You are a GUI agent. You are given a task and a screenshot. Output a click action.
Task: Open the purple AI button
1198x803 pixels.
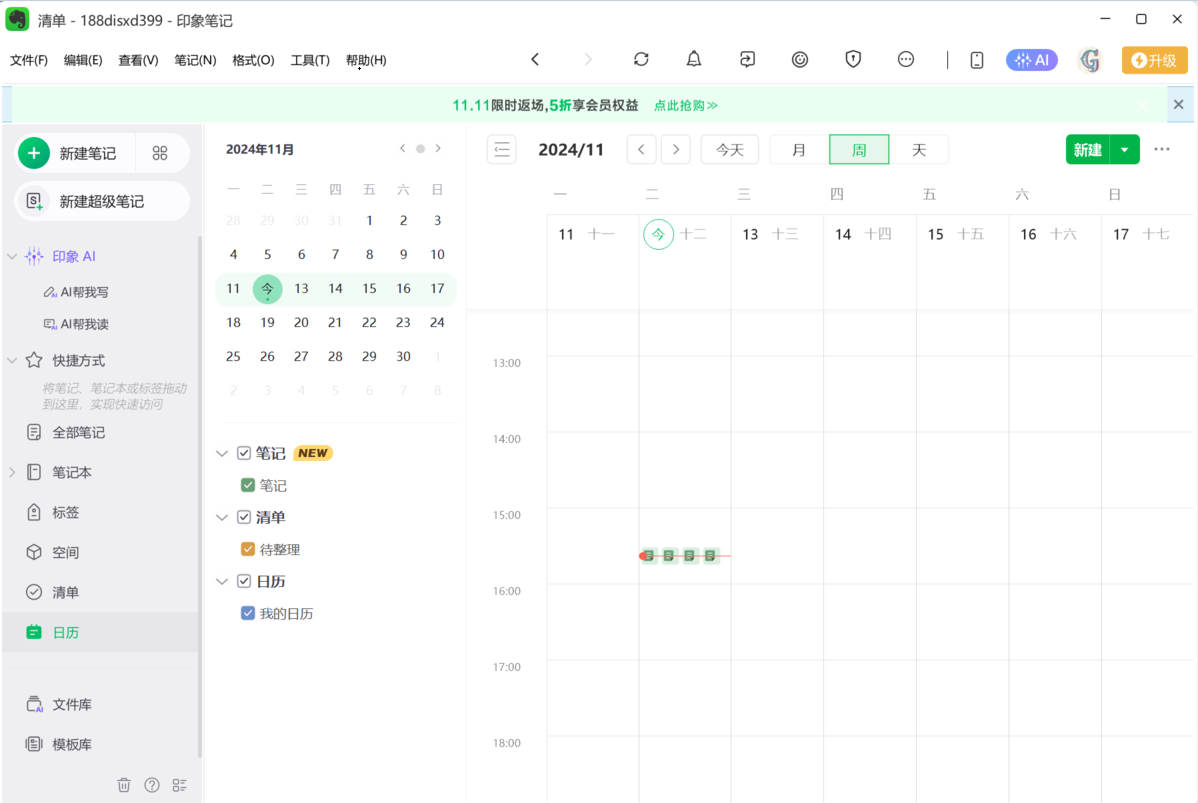point(1031,60)
